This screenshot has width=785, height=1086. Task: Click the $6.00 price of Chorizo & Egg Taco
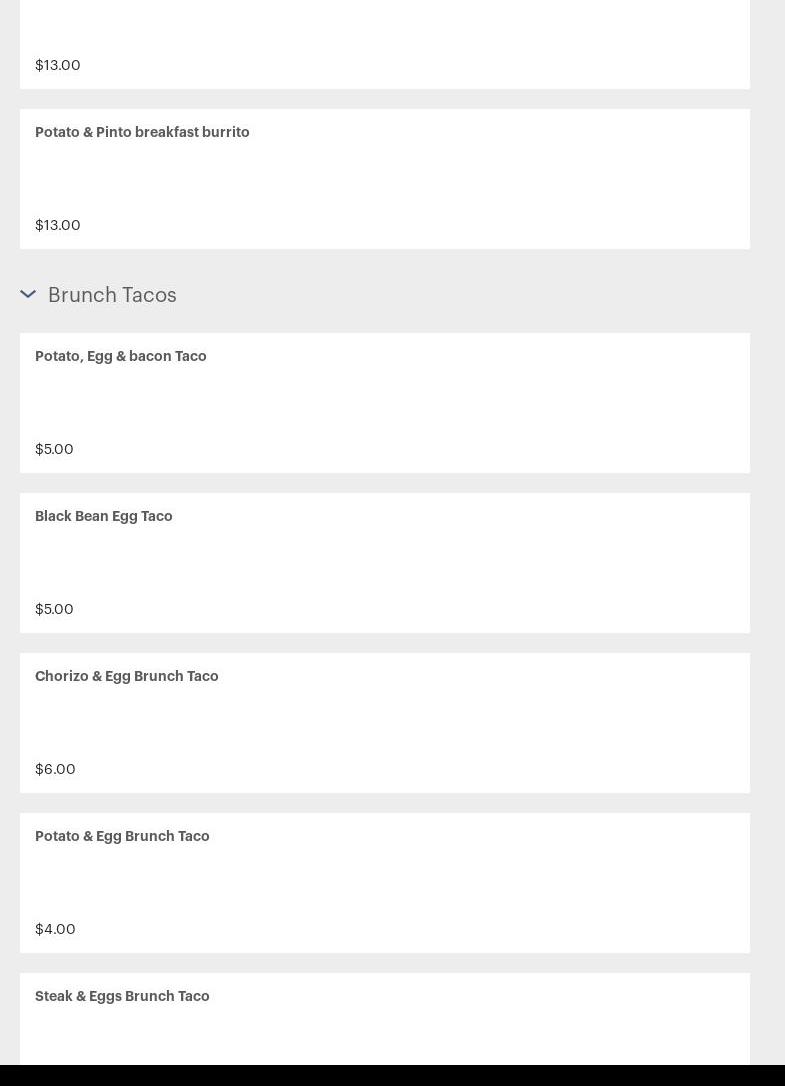pos(55,769)
